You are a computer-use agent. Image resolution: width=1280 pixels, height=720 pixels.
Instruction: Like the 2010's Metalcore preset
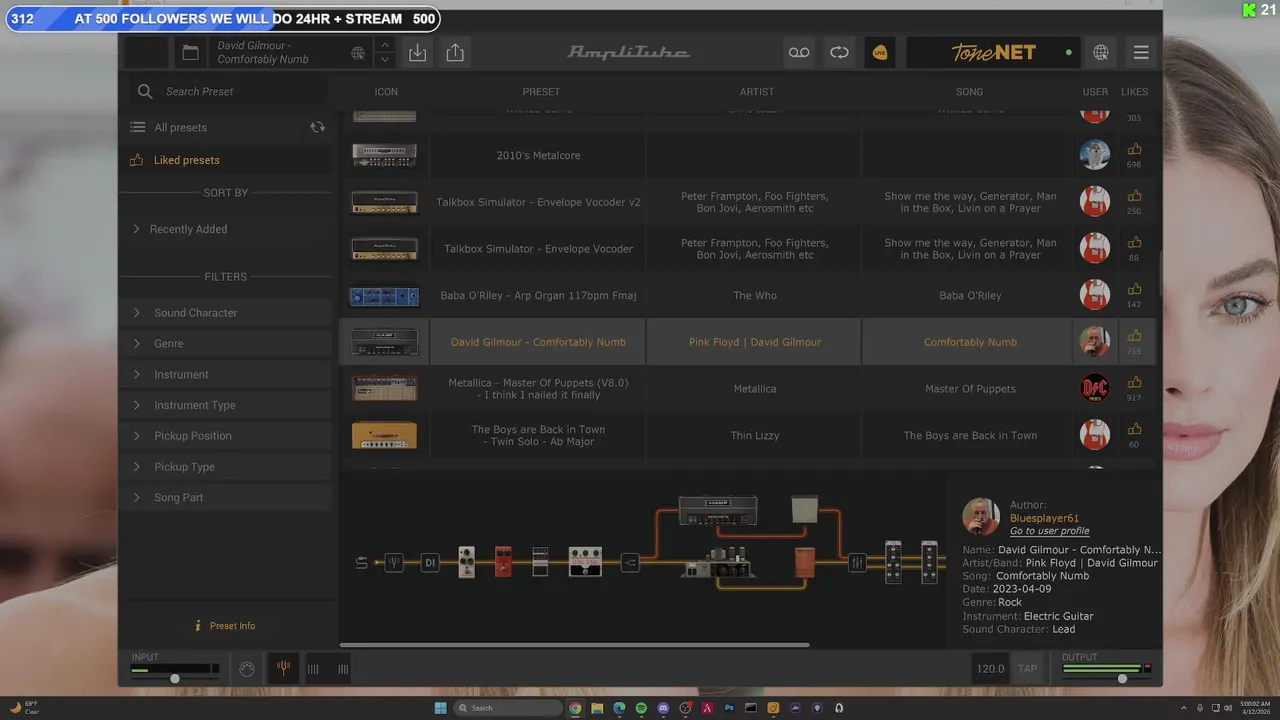point(1134,150)
